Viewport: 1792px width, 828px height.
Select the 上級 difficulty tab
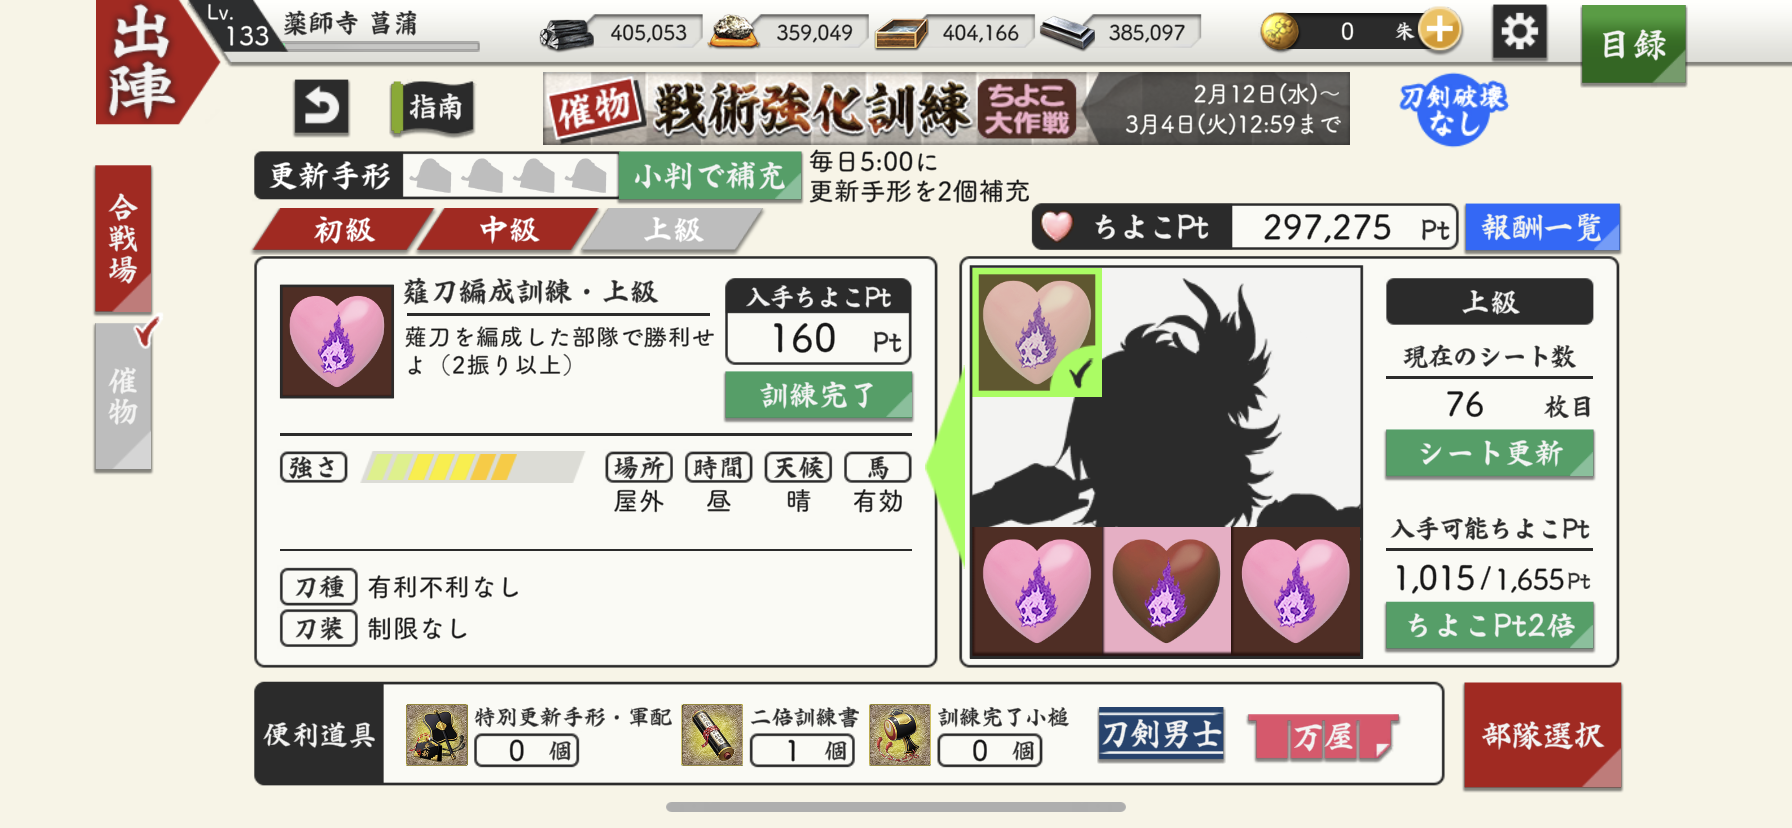[x=673, y=230]
